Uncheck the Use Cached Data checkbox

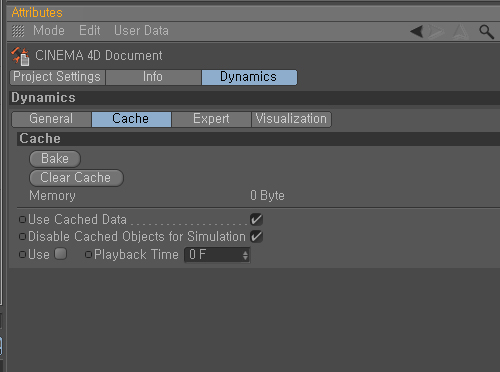256,219
